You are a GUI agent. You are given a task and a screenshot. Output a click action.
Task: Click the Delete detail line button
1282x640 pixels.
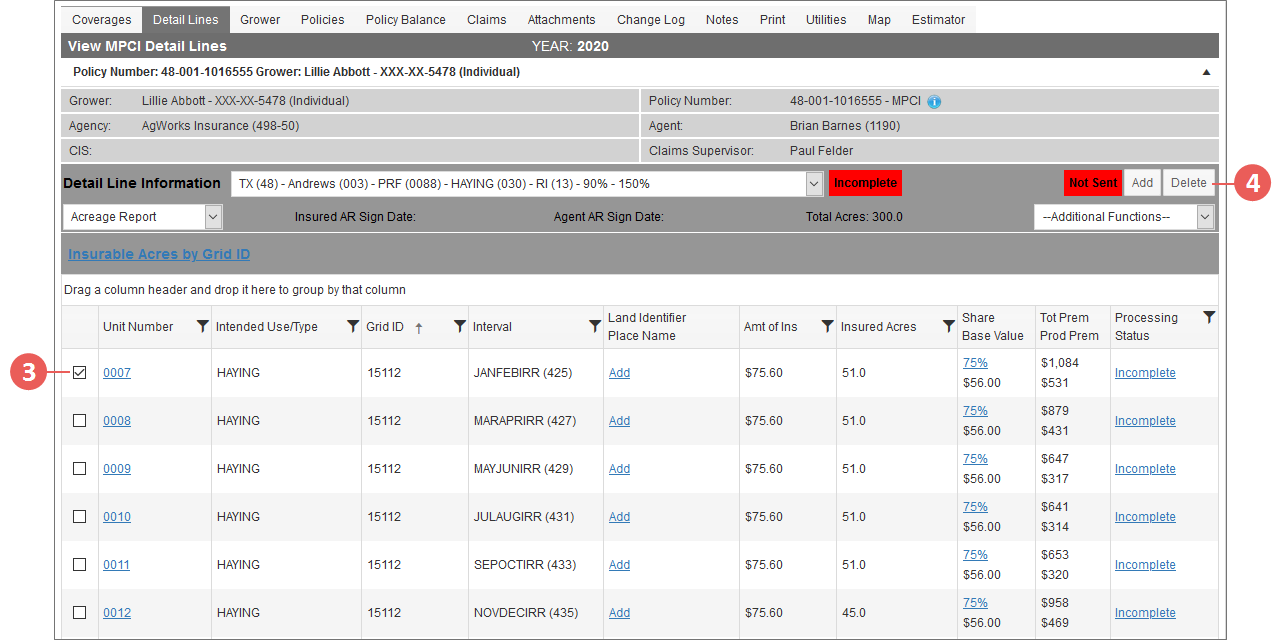pyautogui.click(x=1189, y=183)
